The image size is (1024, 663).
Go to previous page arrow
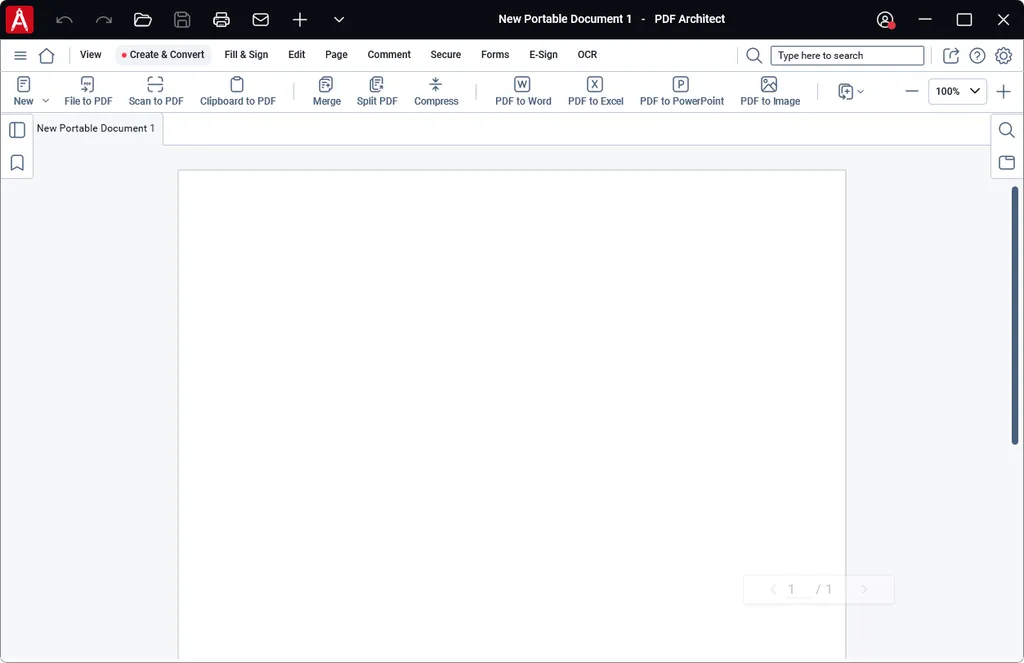coord(773,589)
